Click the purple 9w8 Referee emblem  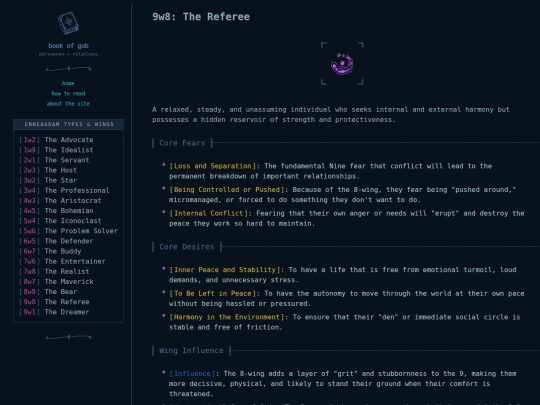pyautogui.click(x=342, y=63)
